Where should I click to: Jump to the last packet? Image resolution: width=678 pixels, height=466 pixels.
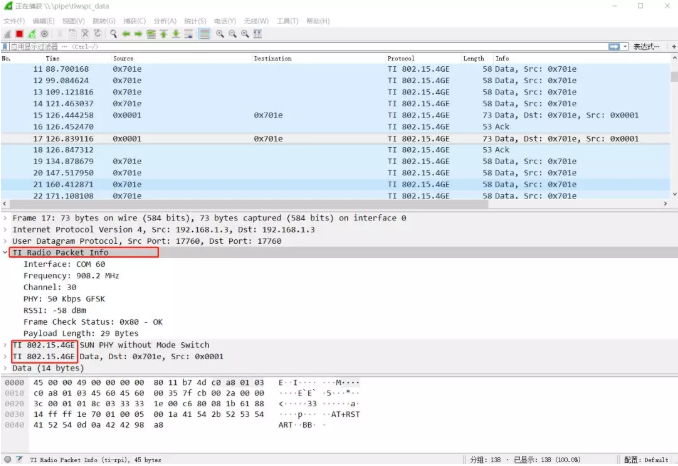tap(176, 34)
